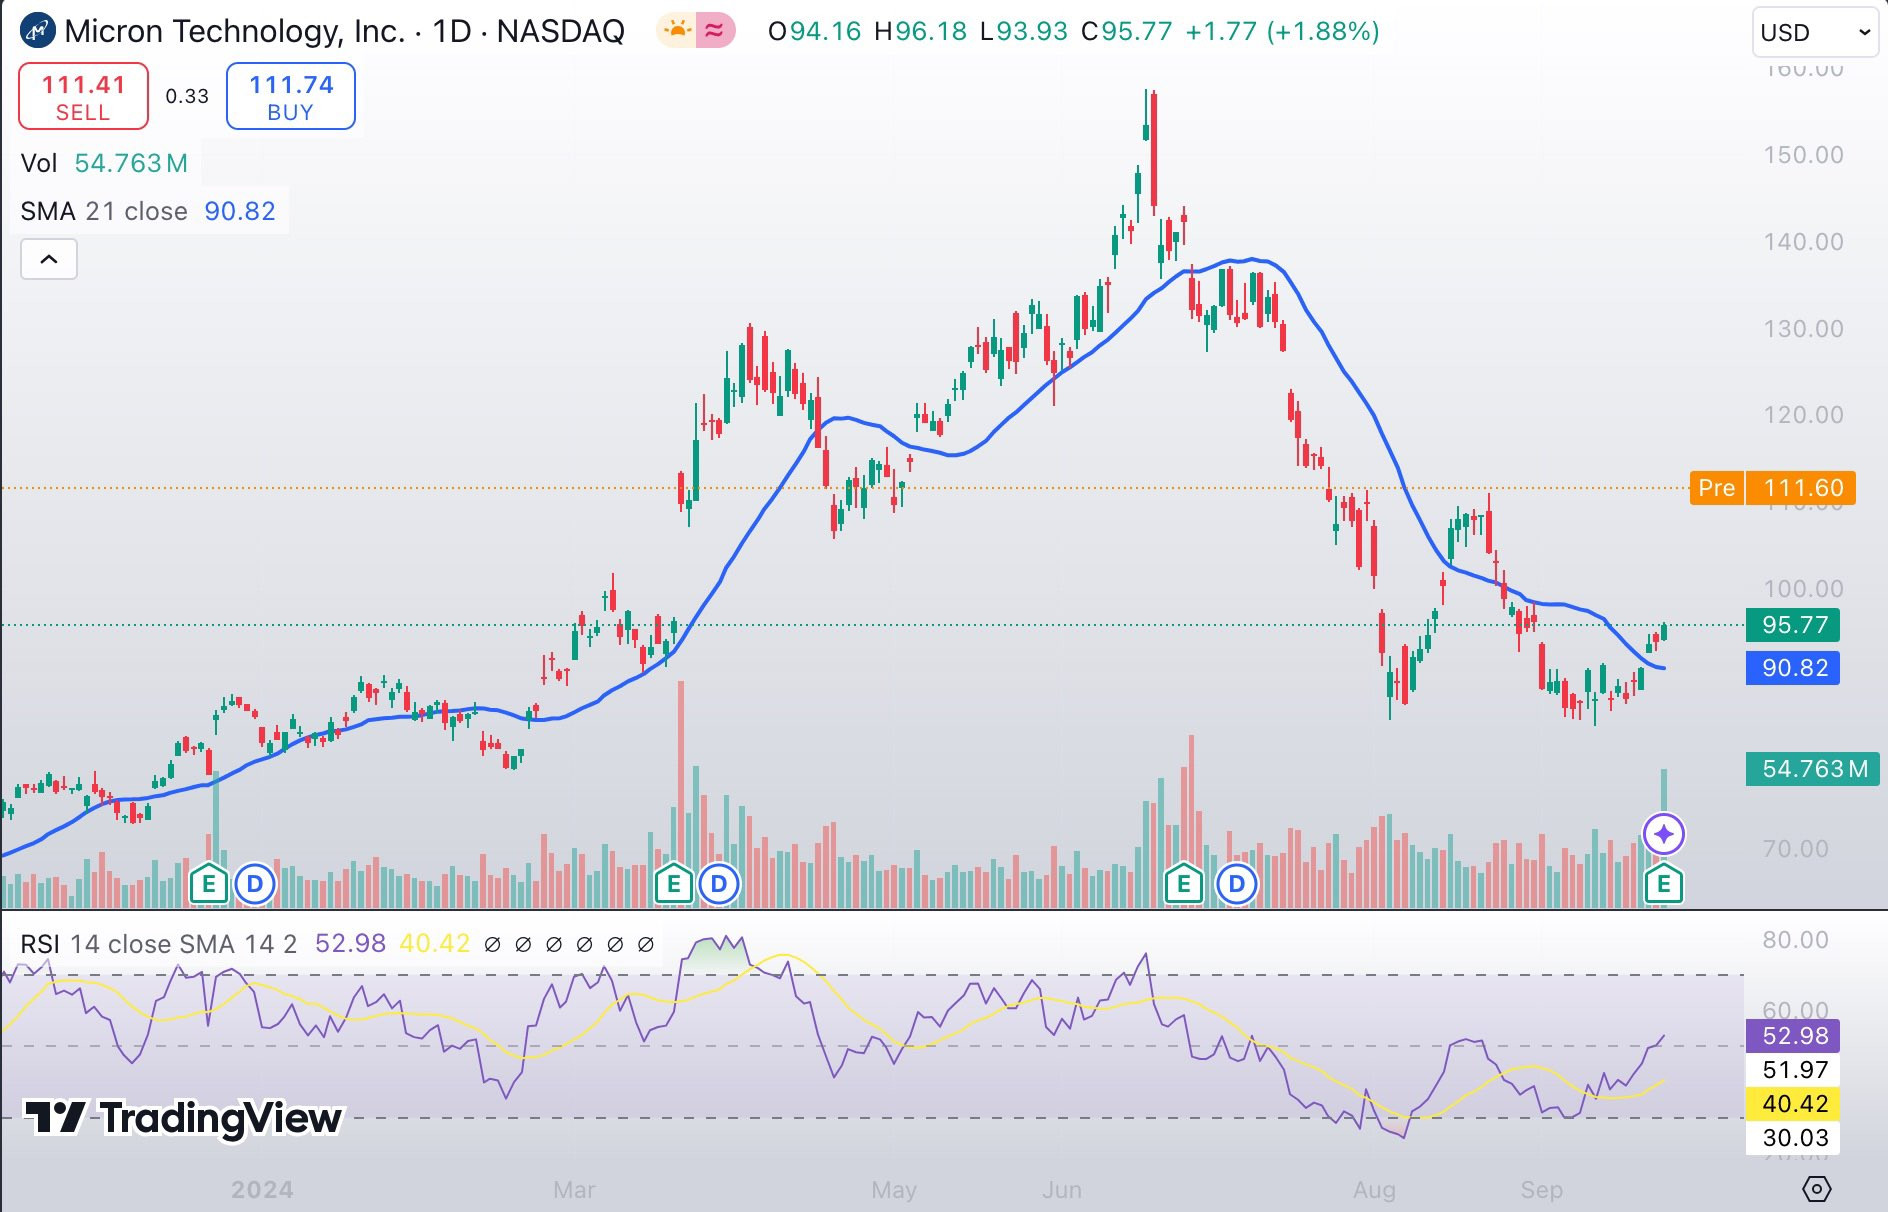Click the 51.97 RSI scale label
This screenshot has width=1888, height=1212.
click(1793, 1070)
